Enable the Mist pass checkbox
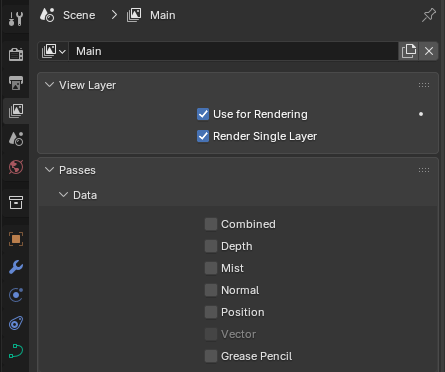Viewport: 445px width, 372px height. coord(211,268)
